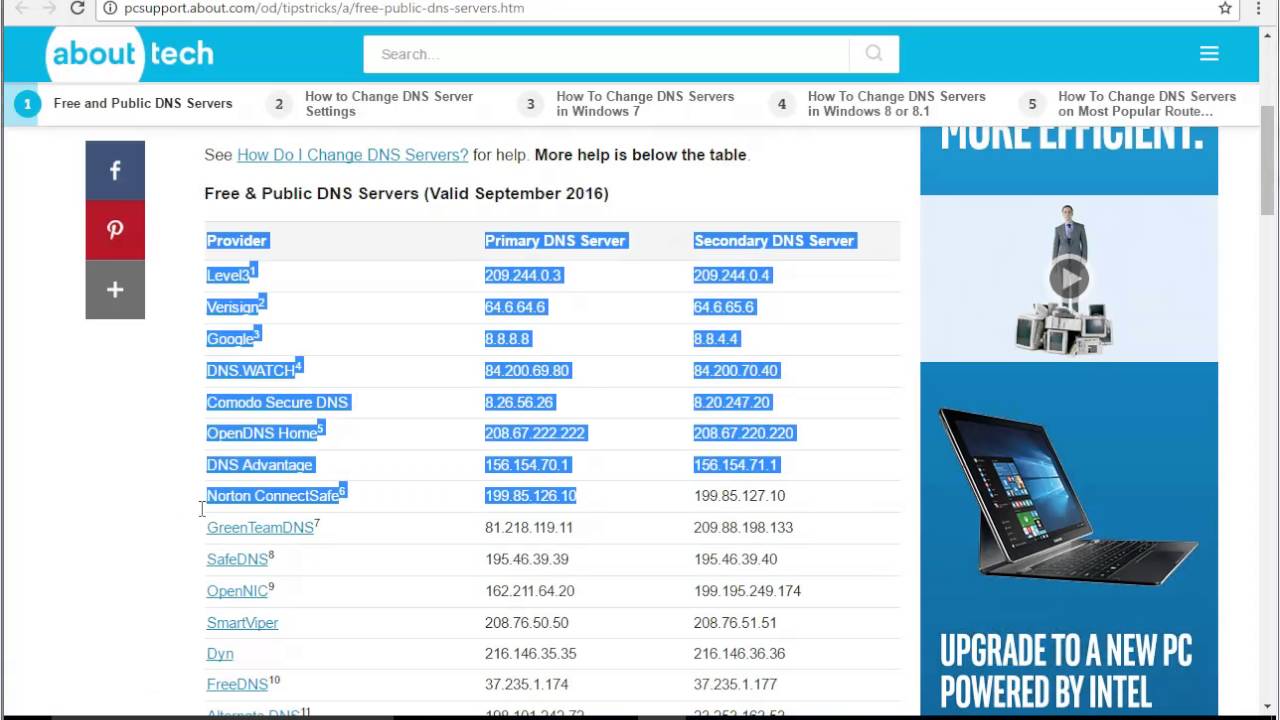
Task: Open the FreeDNS provider link
Action: point(237,685)
